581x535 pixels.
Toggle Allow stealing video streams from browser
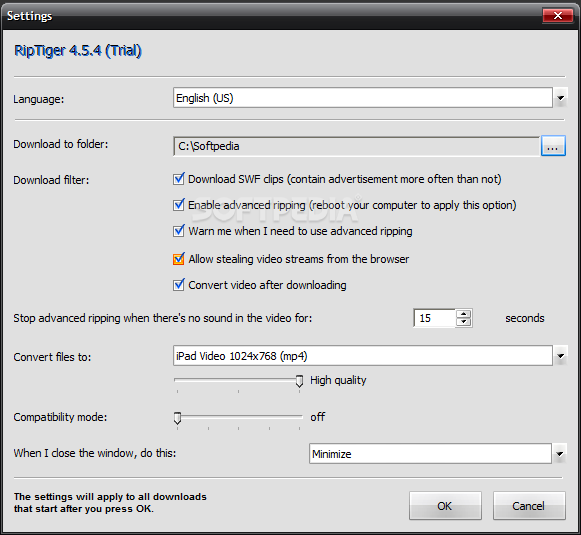tap(179, 259)
